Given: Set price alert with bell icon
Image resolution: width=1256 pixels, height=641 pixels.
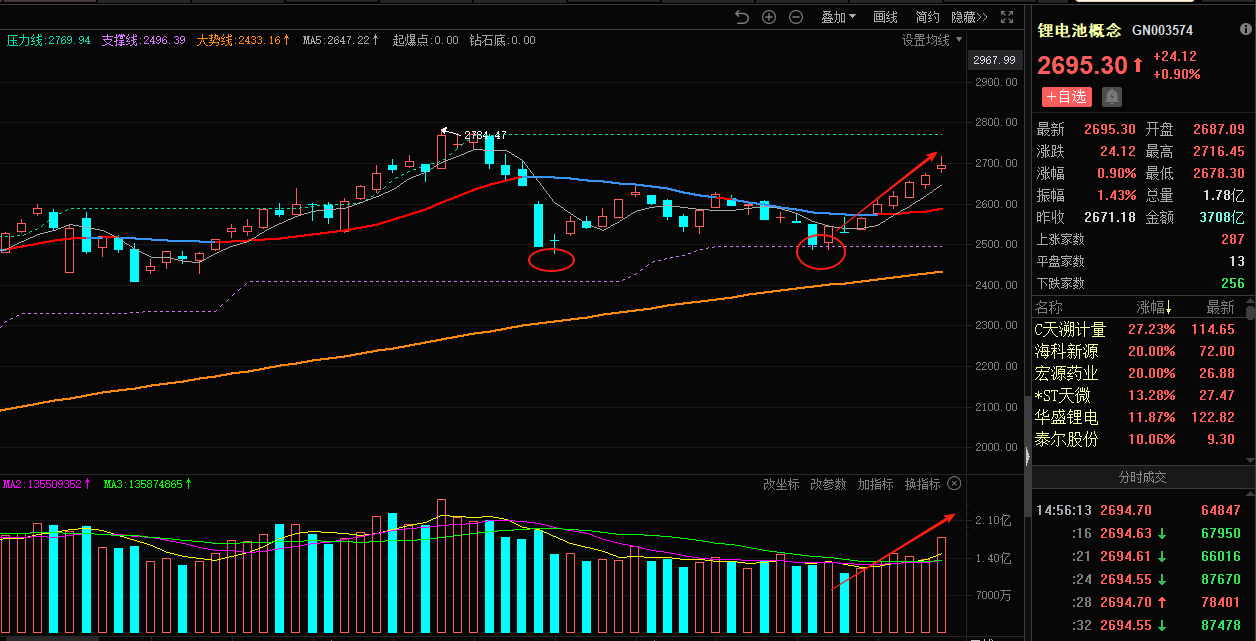Looking at the screenshot, I should [1112, 97].
